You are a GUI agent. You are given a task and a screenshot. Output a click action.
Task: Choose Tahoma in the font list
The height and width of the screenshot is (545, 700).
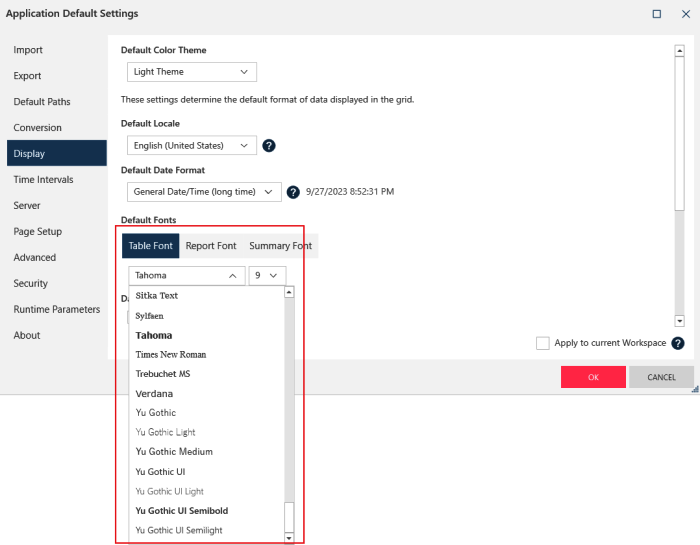pos(207,335)
